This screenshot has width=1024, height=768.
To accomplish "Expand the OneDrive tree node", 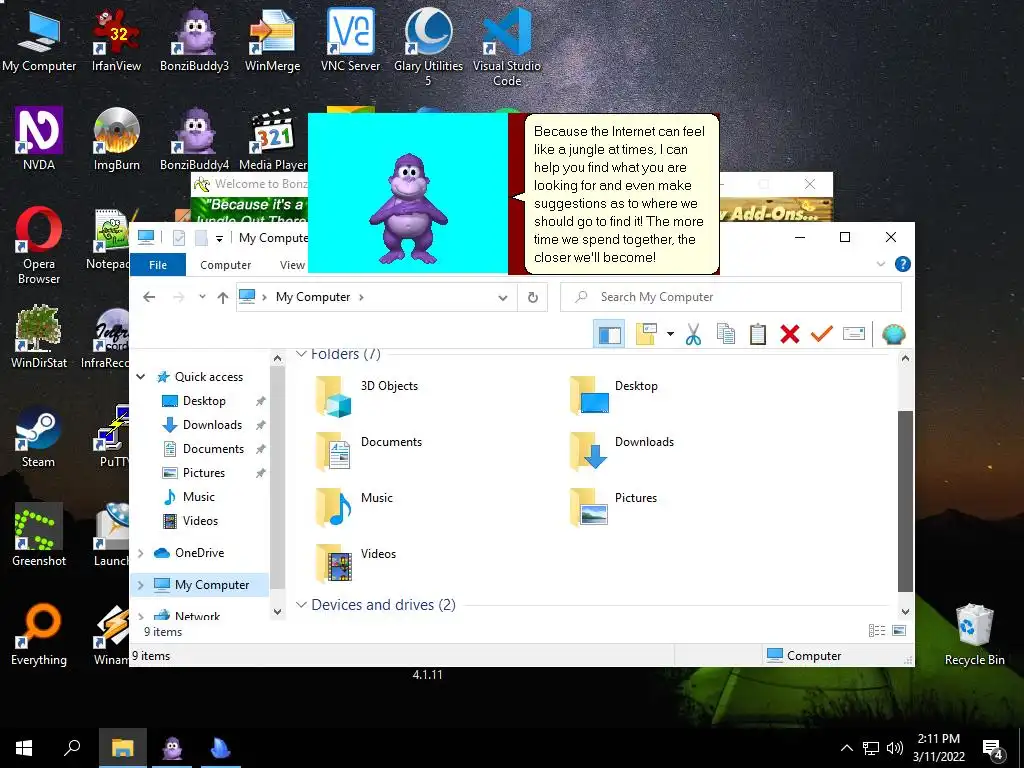I will (140, 553).
